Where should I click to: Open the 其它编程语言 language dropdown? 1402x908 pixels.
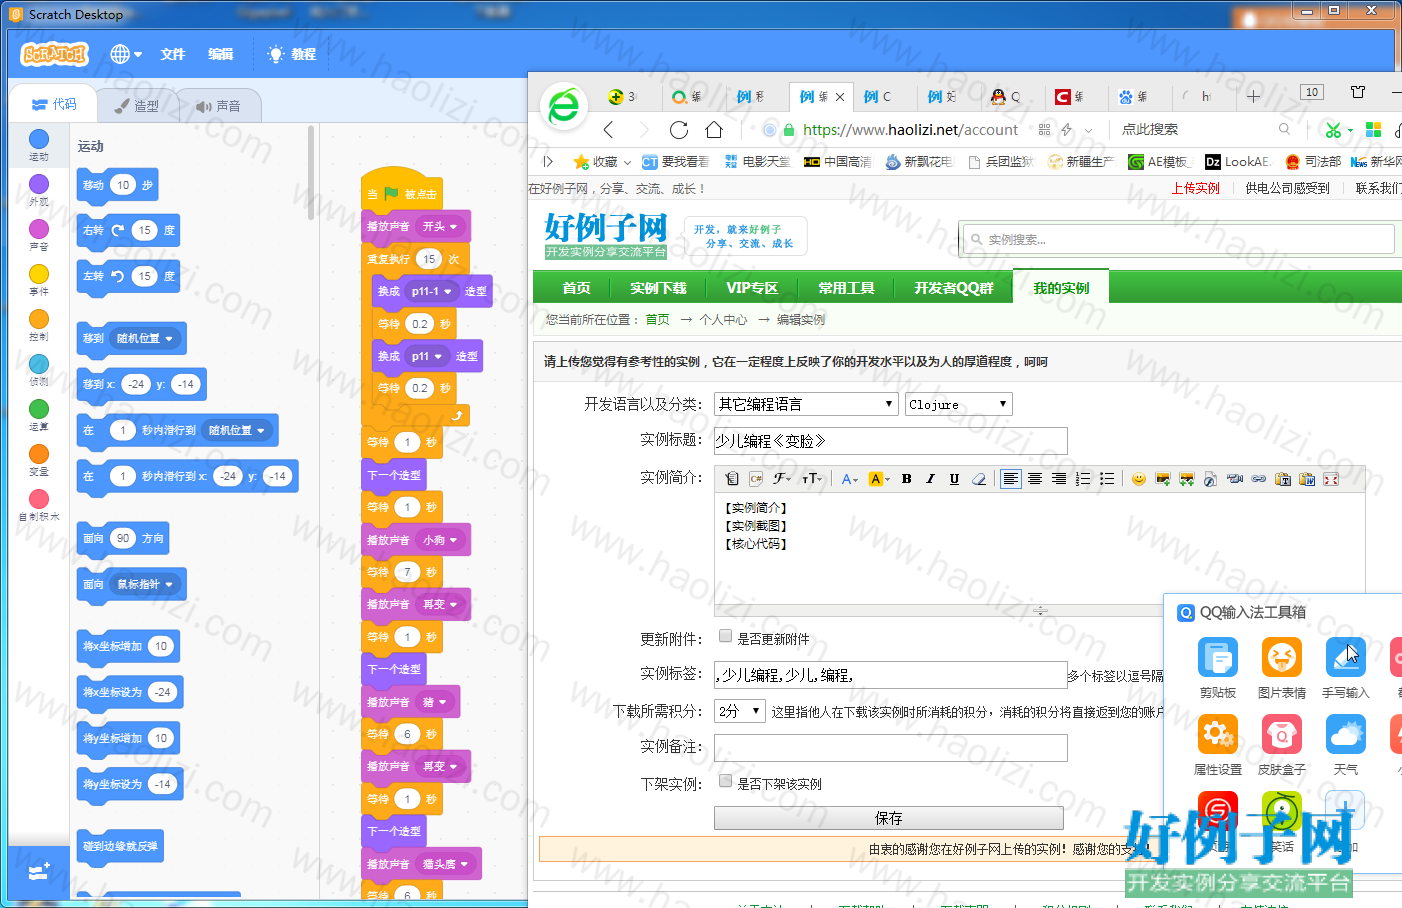click(x=806, y=404)
